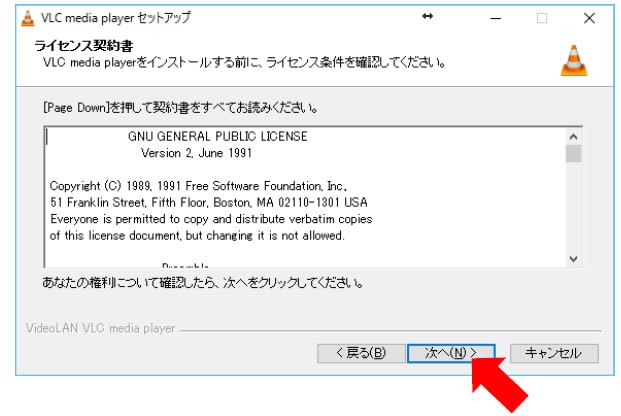Viewport: 621px width, 416px height.
Task: Click the "51 Franklin Street" address line
Action: click(209, 202)
